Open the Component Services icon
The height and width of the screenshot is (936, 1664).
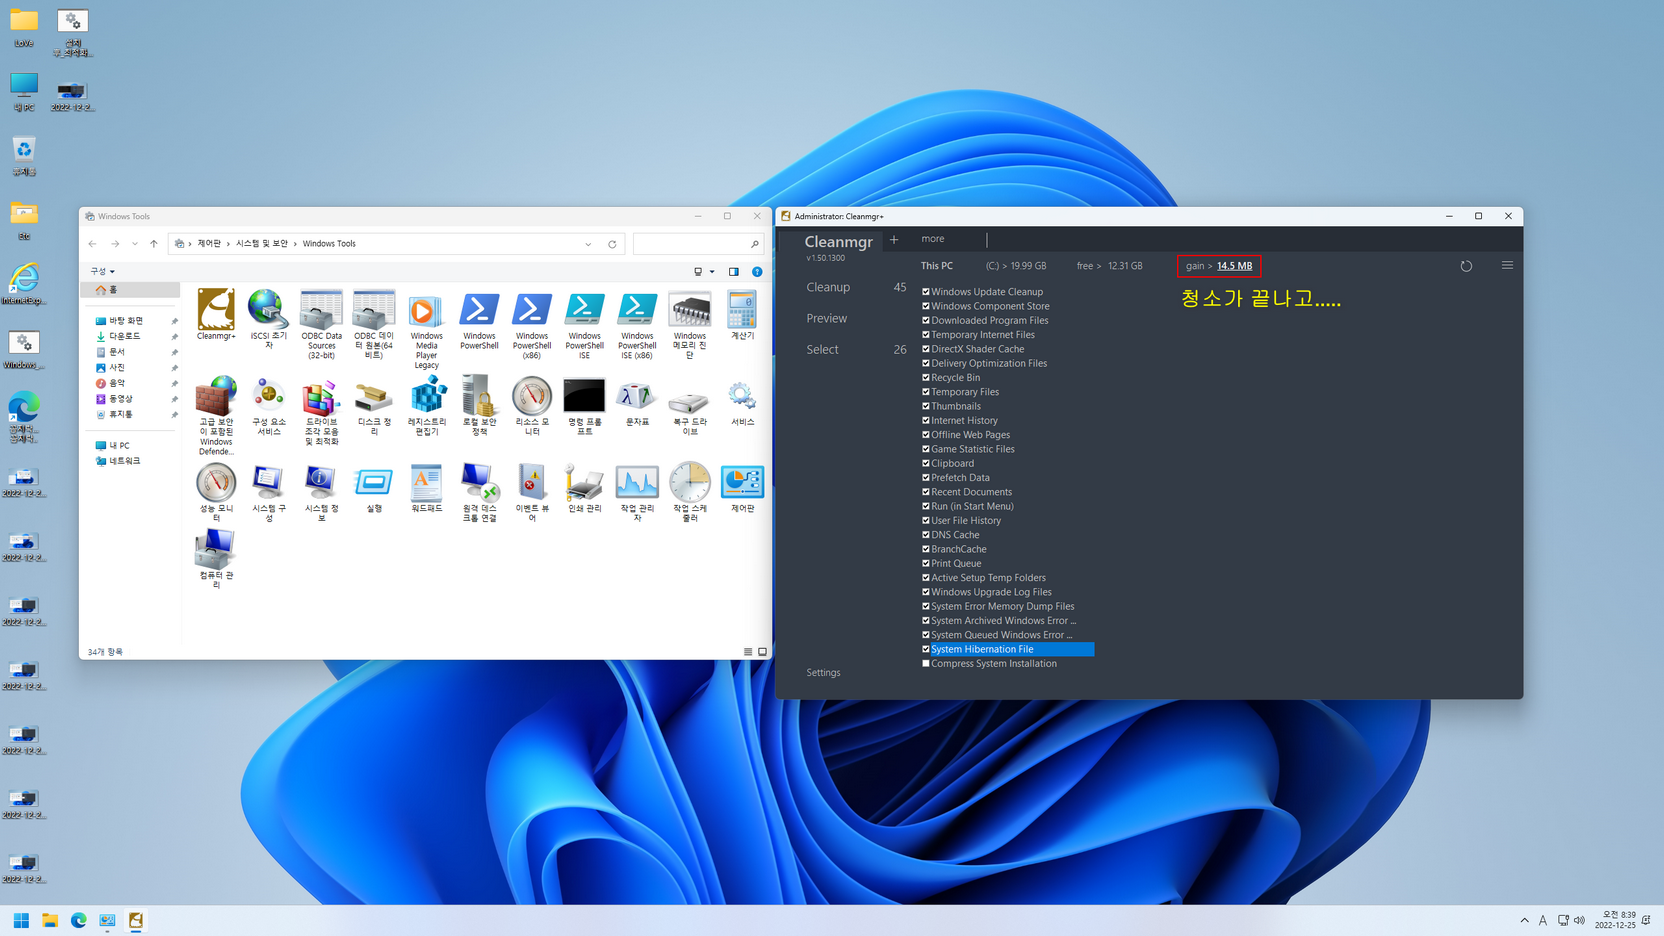(x=268, y=406)
